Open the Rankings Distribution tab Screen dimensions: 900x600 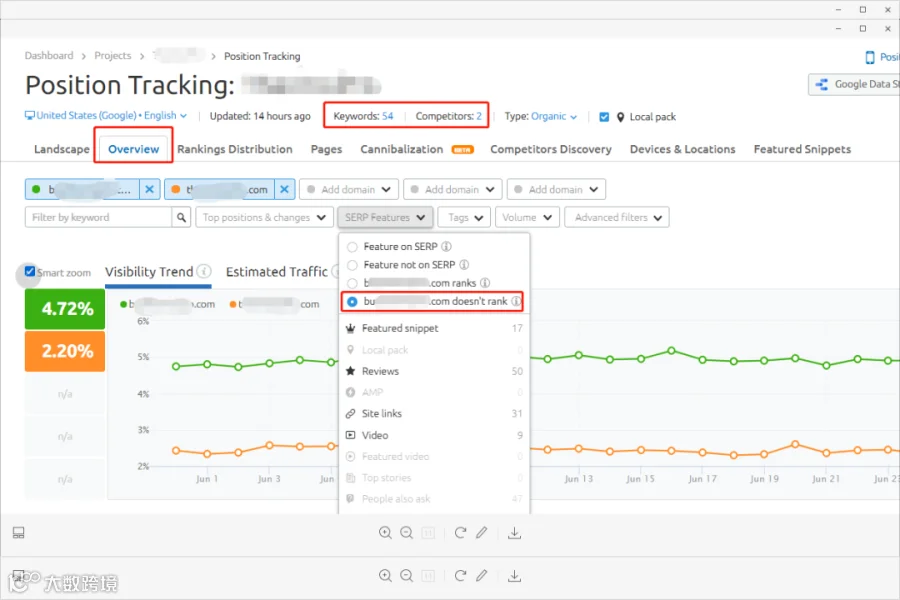[235, 149]
